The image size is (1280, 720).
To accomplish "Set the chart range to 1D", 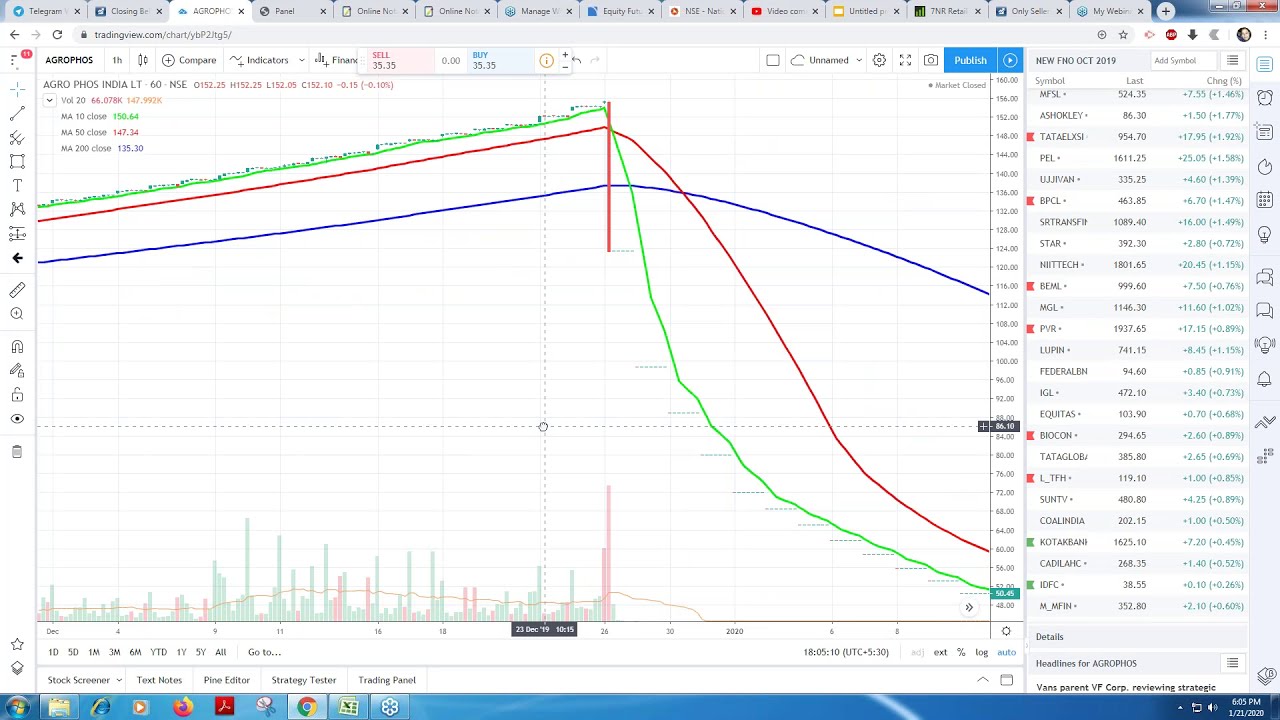I will (53, 652).
